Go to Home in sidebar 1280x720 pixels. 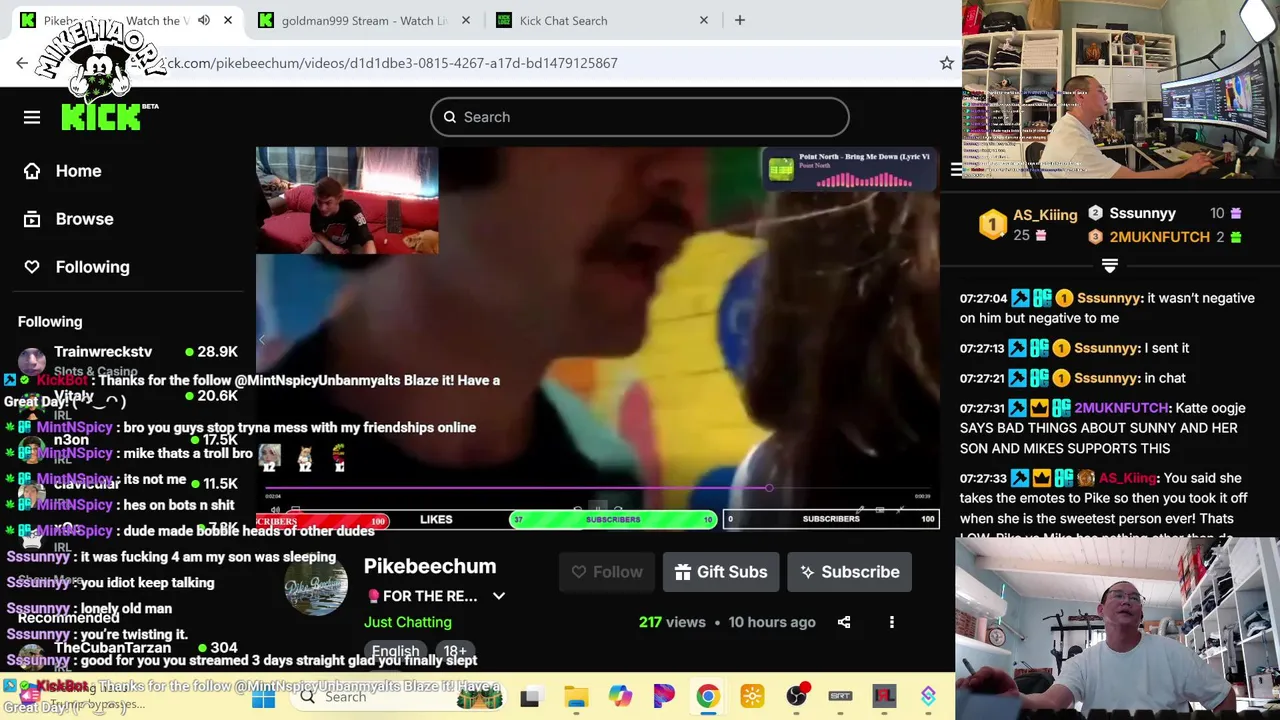(x=78, y=171)
